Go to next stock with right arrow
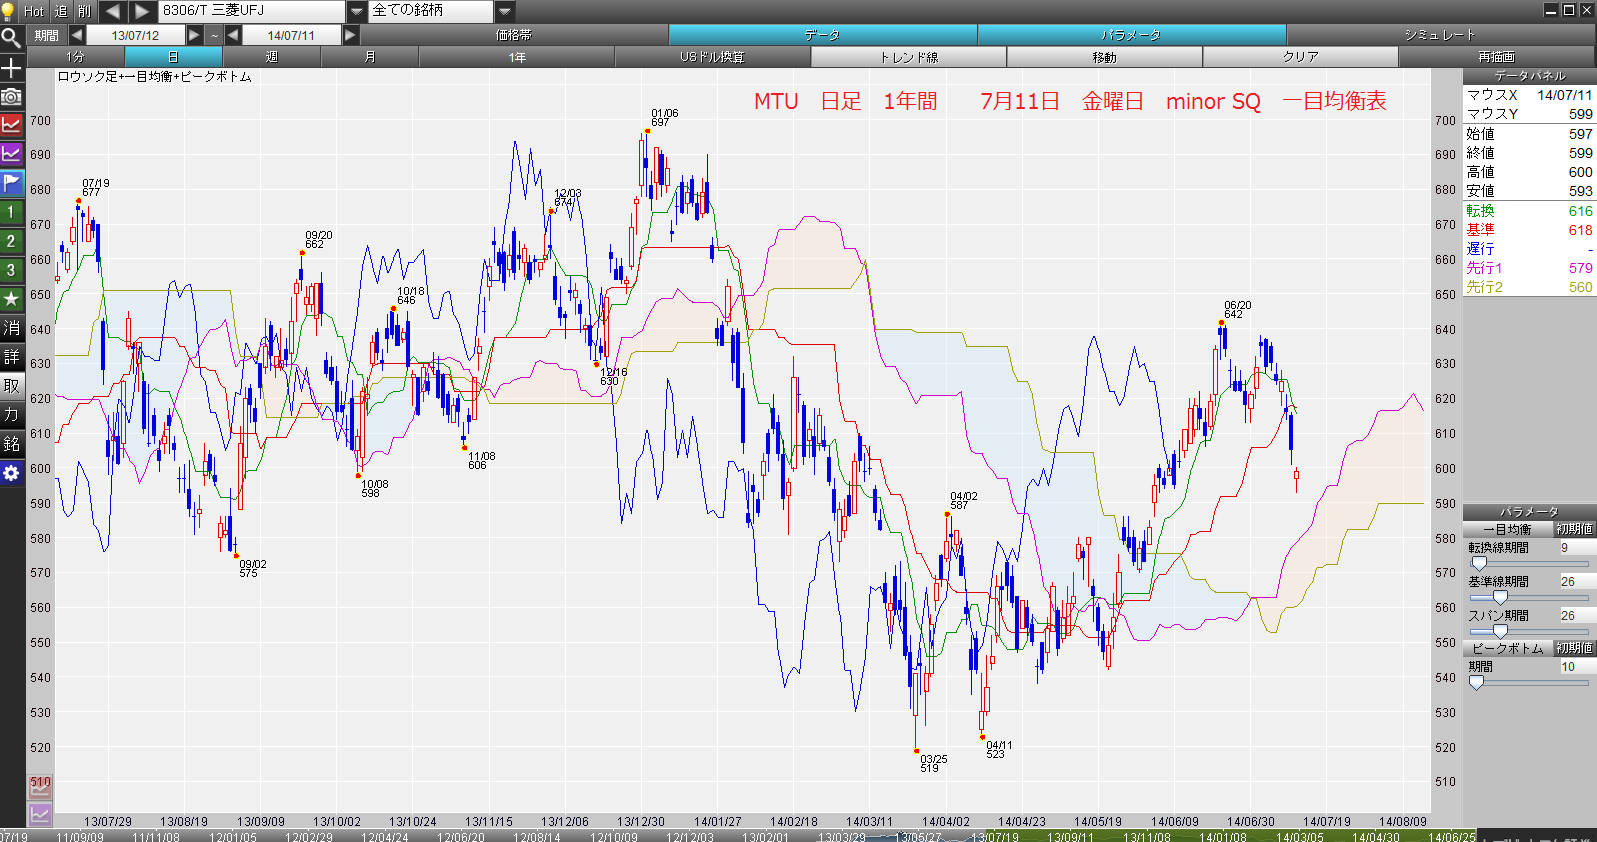The image size is (1597, 842). pos(143,11)
